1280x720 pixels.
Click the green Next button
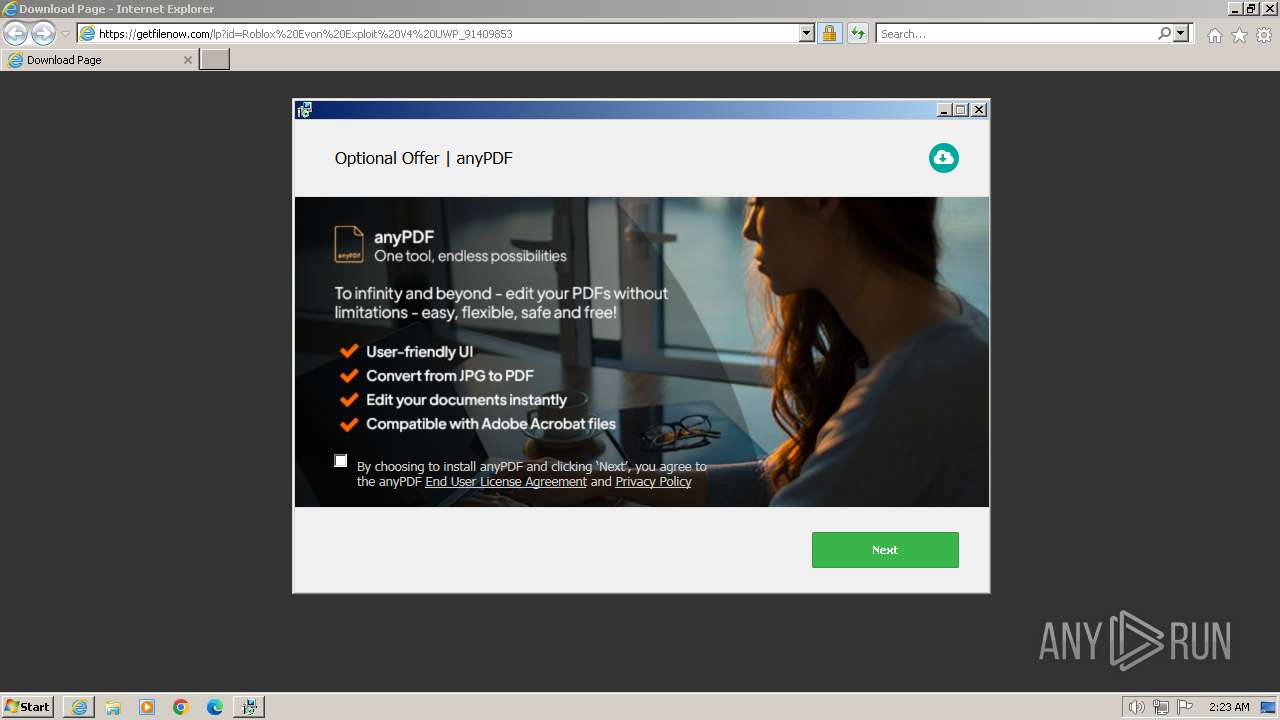tap(885, 550)
